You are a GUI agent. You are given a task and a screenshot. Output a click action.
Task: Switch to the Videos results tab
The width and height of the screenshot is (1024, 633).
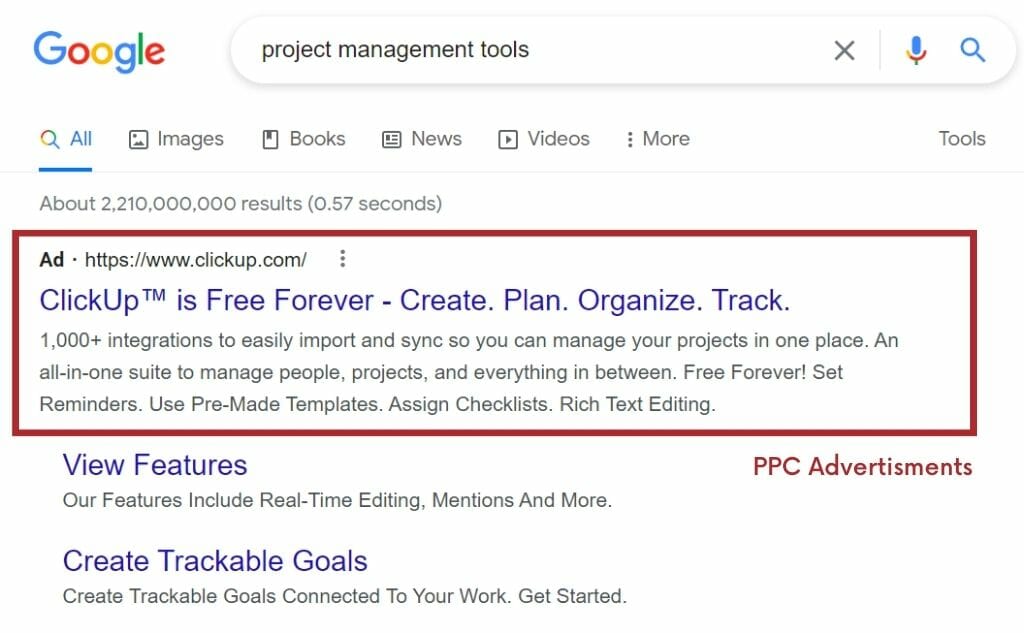point(558,139)
